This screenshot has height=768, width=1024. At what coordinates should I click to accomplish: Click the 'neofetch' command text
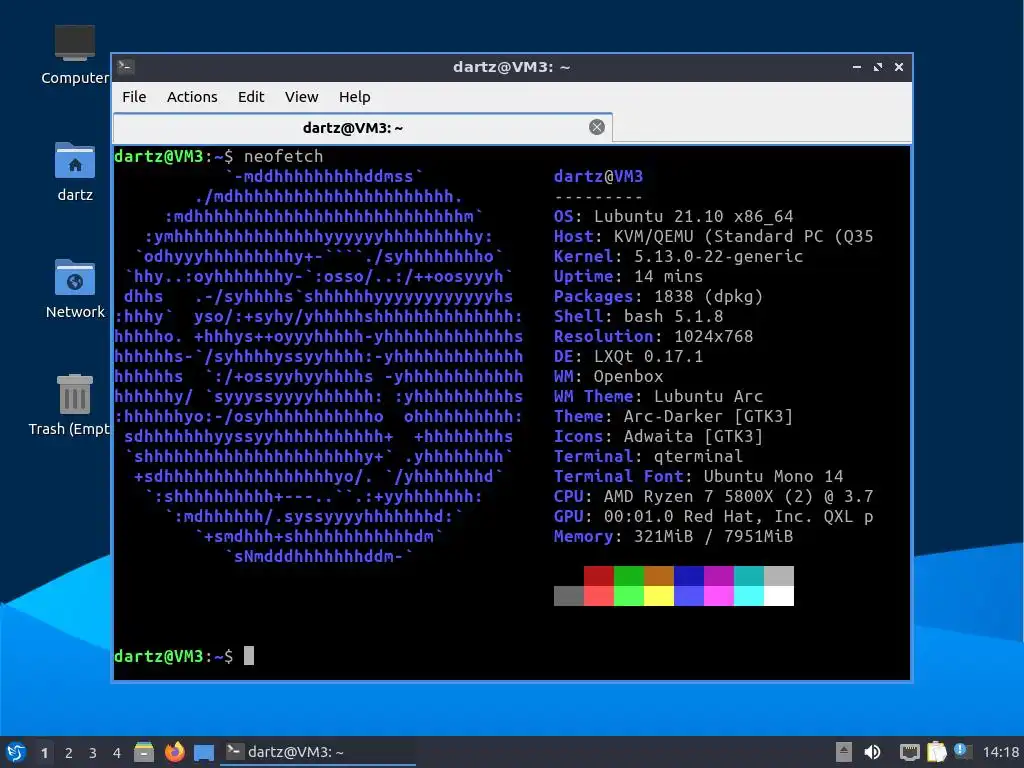[283, 157]
